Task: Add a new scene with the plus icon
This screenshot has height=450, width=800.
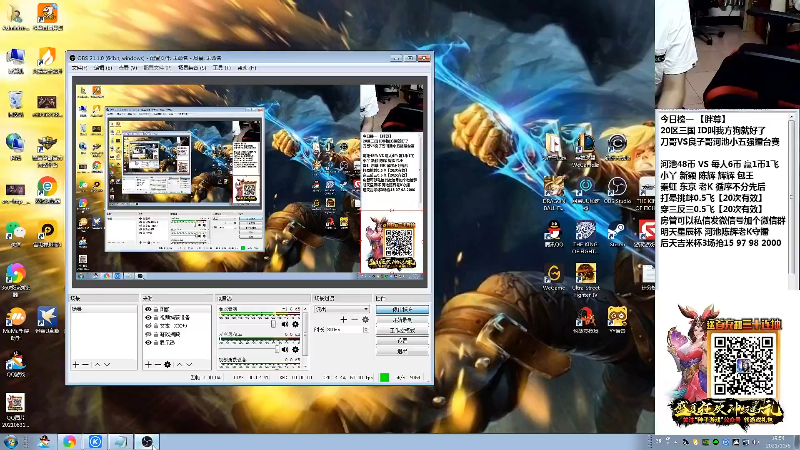Action: pyautogui.click(x=76, y=364)
